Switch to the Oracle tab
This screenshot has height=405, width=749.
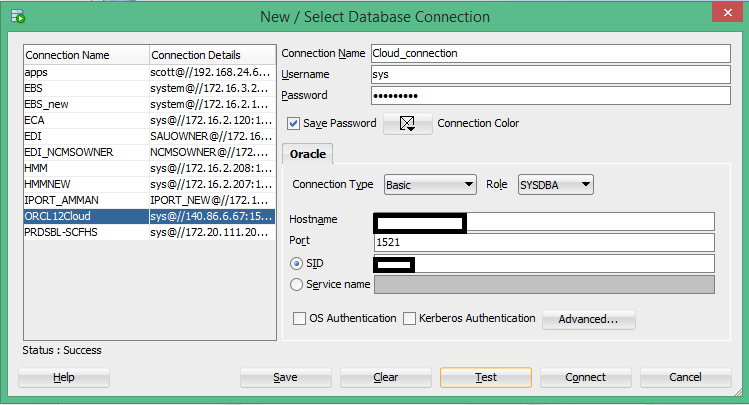point(308,155)
